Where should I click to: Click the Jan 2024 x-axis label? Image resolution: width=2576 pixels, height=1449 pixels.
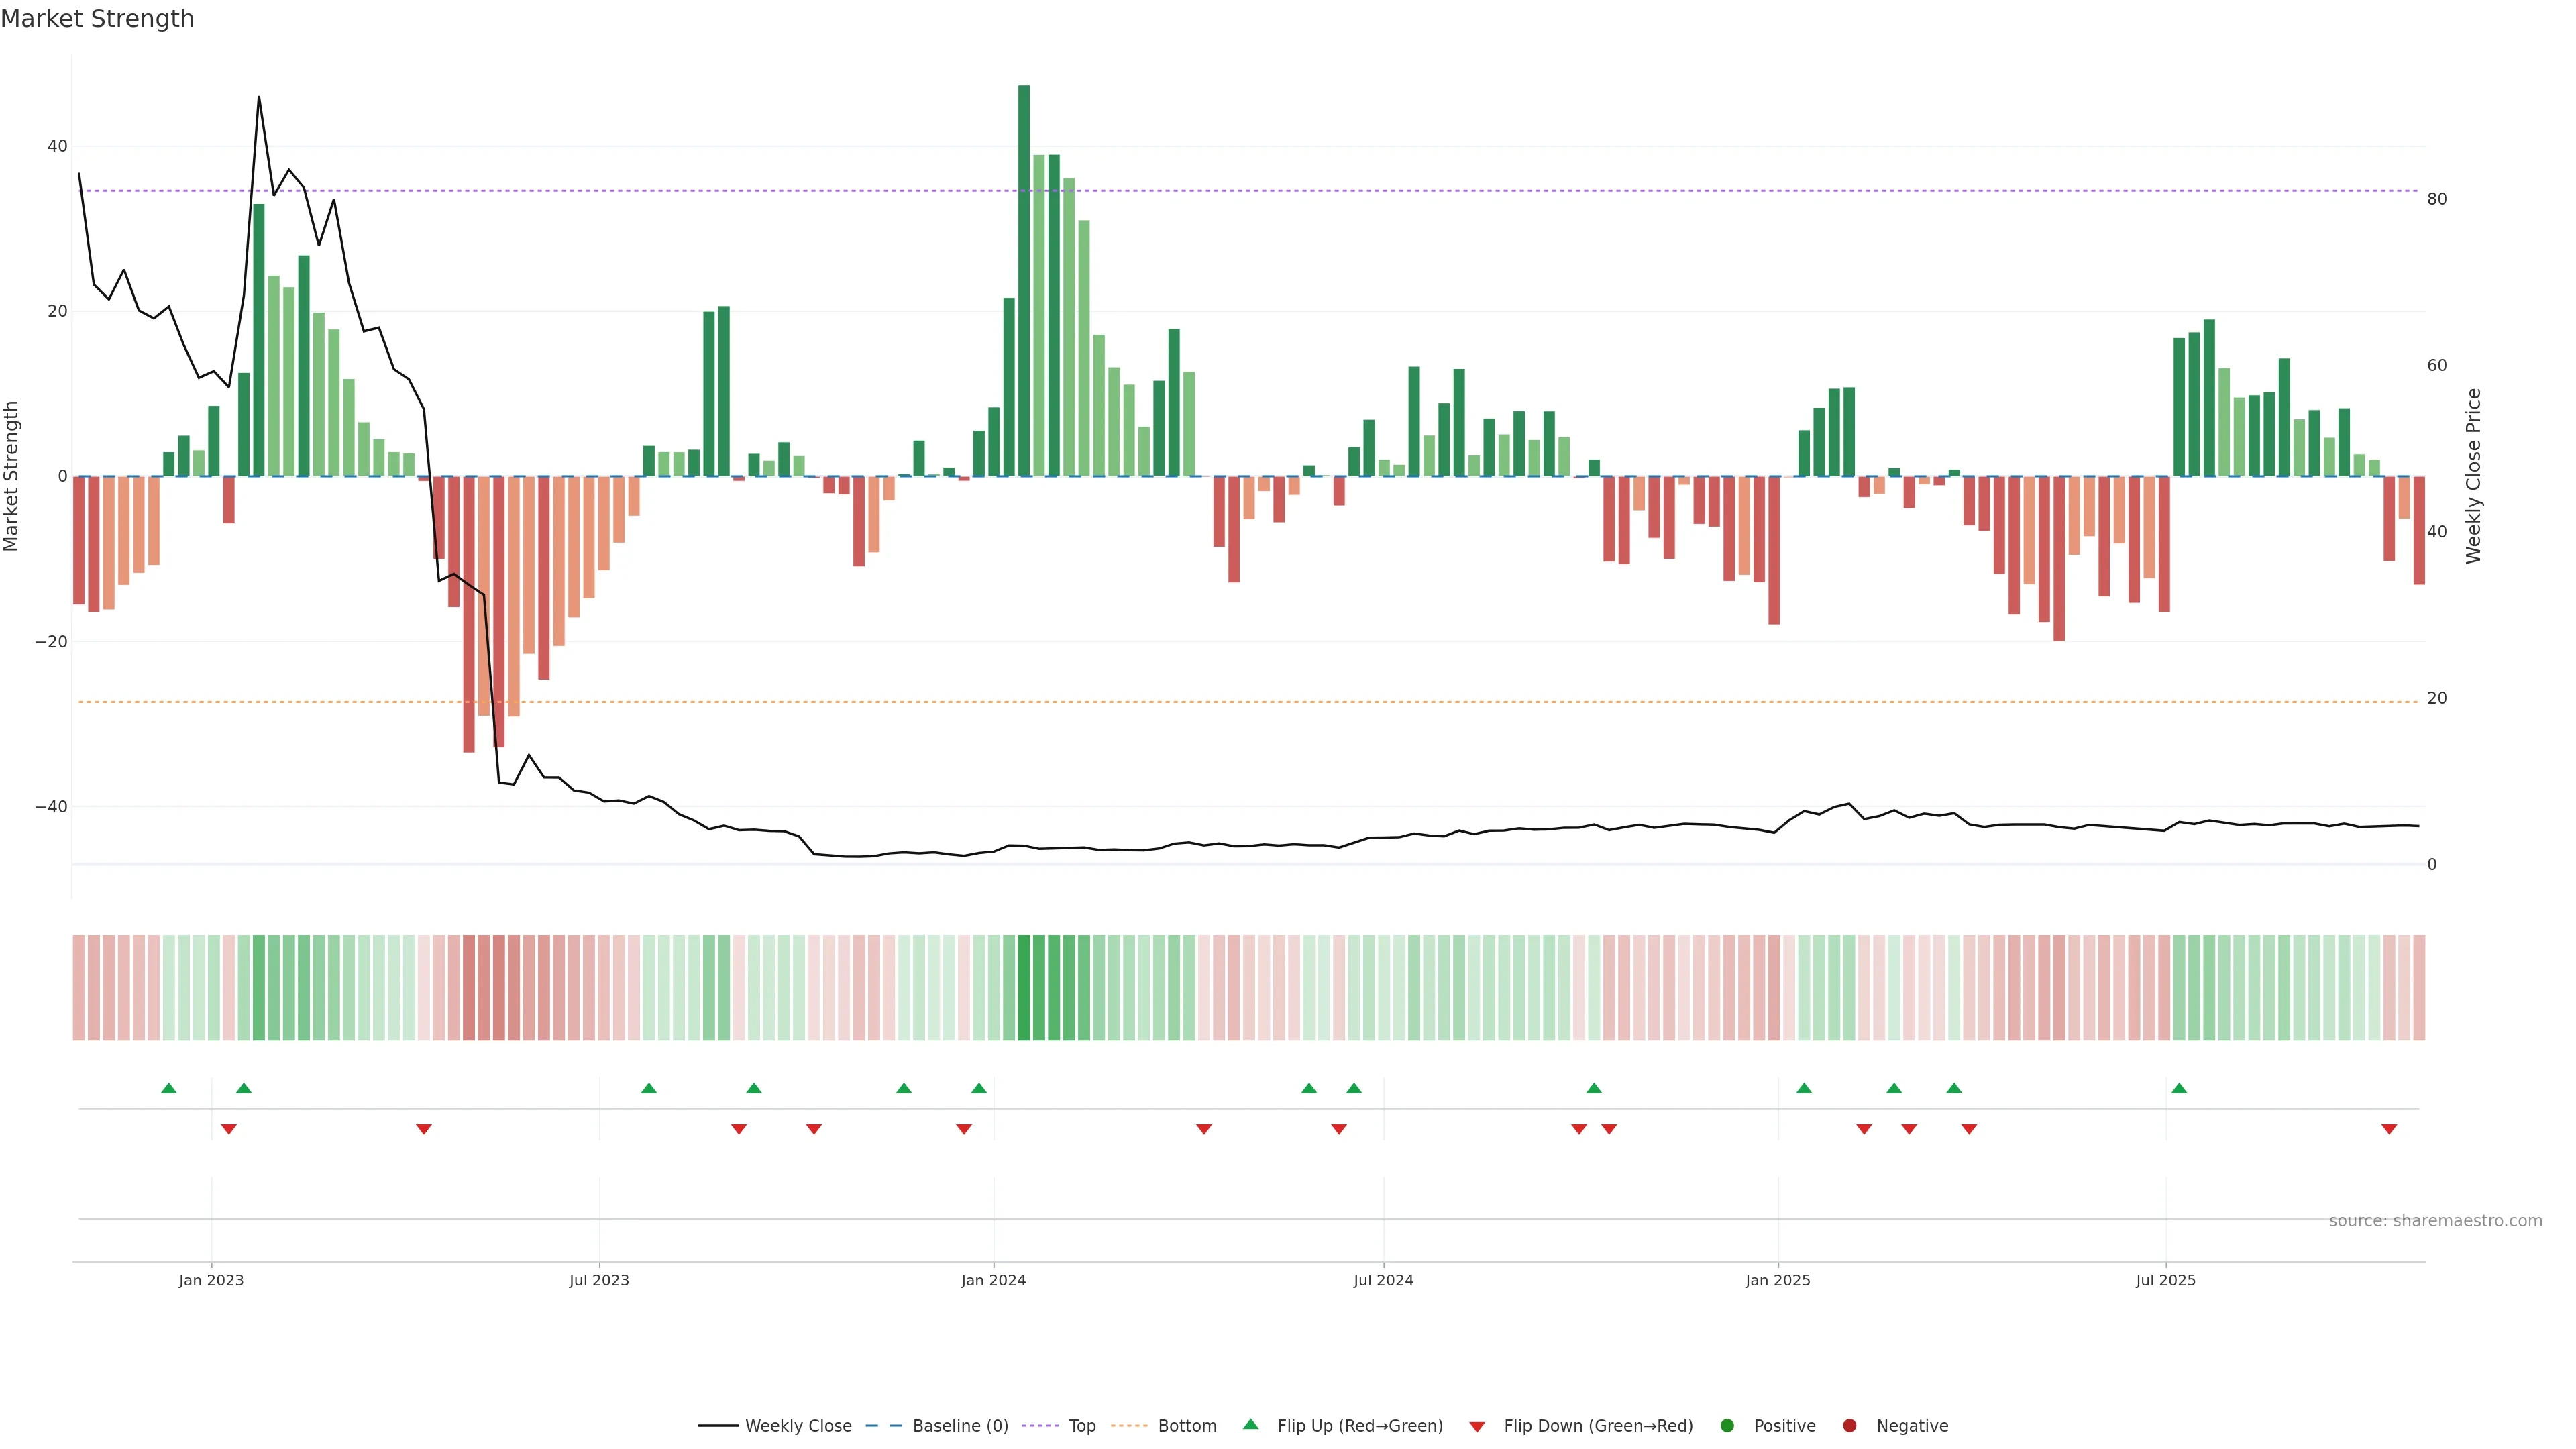[x=993, y=1280]
